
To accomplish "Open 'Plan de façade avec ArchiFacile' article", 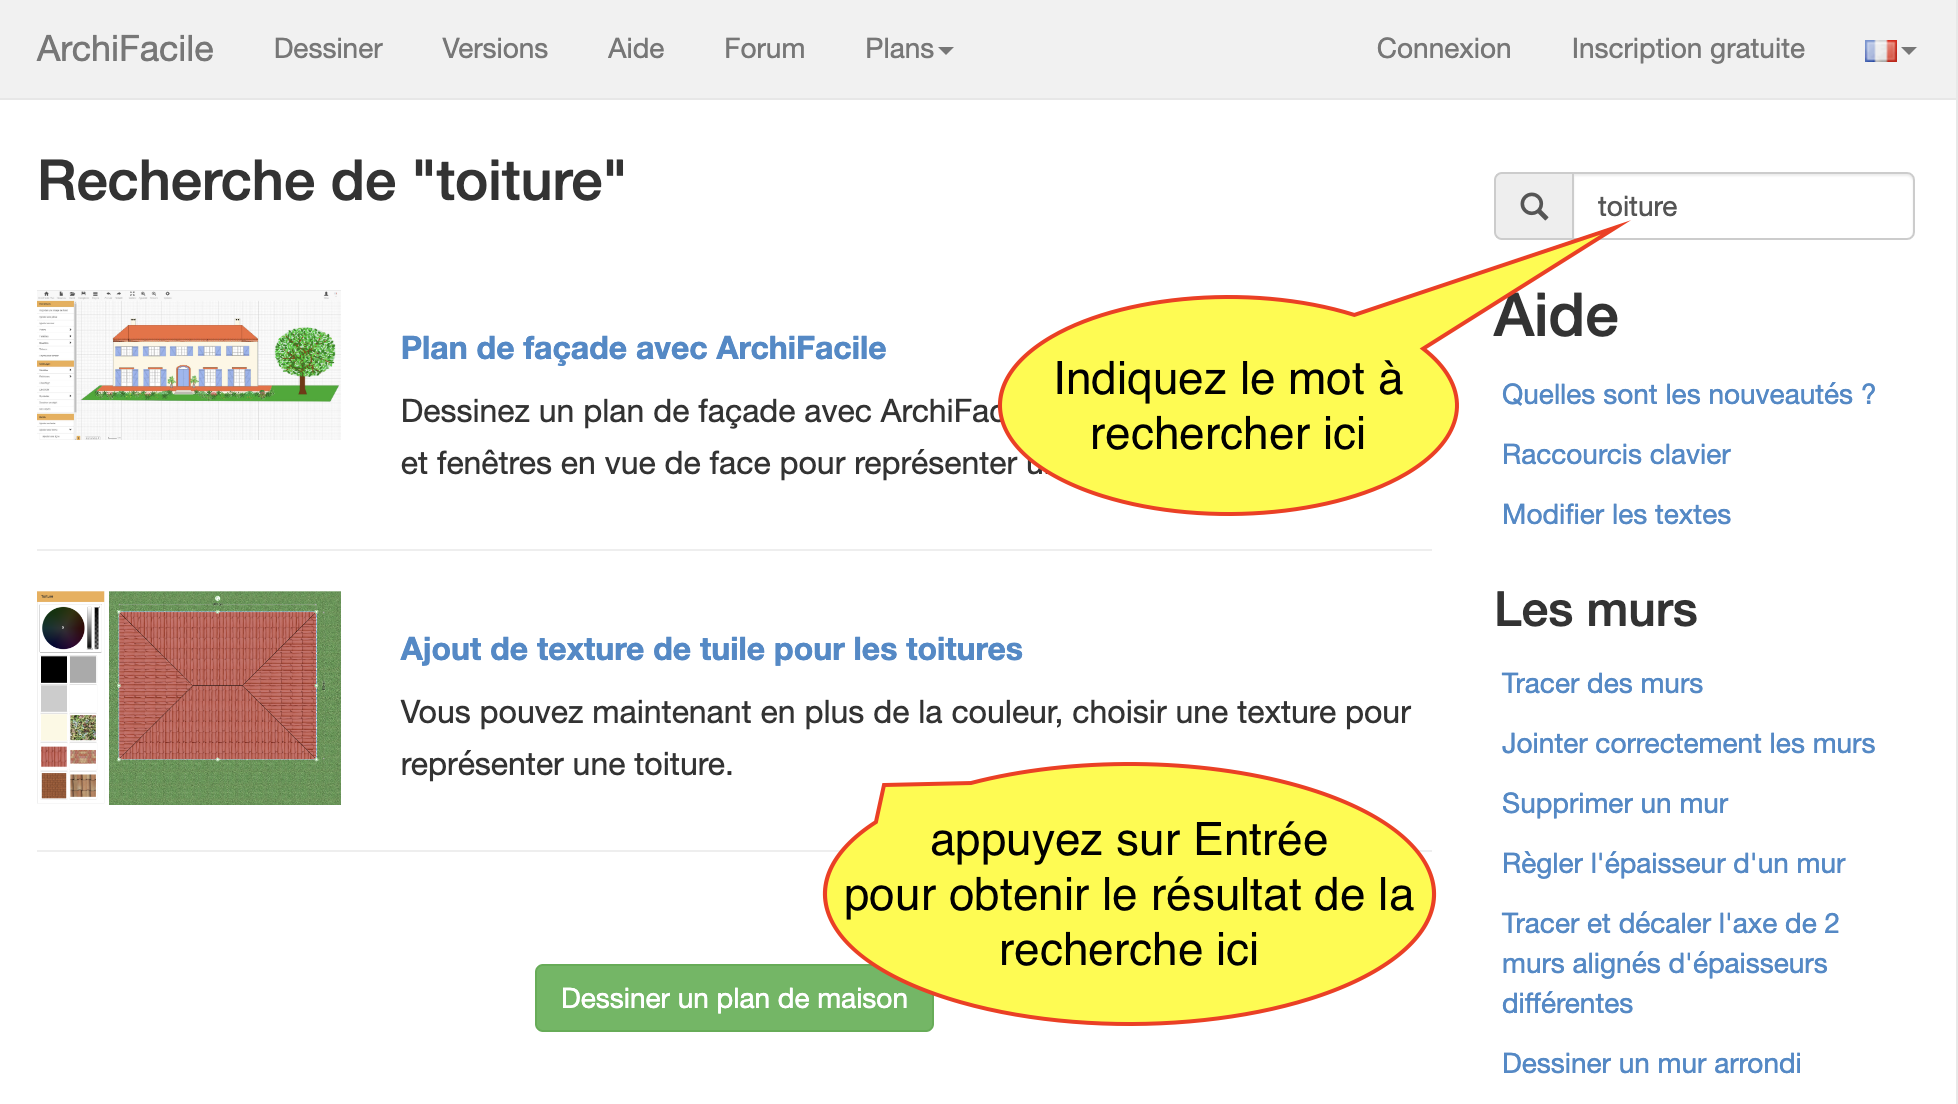I will pos(643,348).
